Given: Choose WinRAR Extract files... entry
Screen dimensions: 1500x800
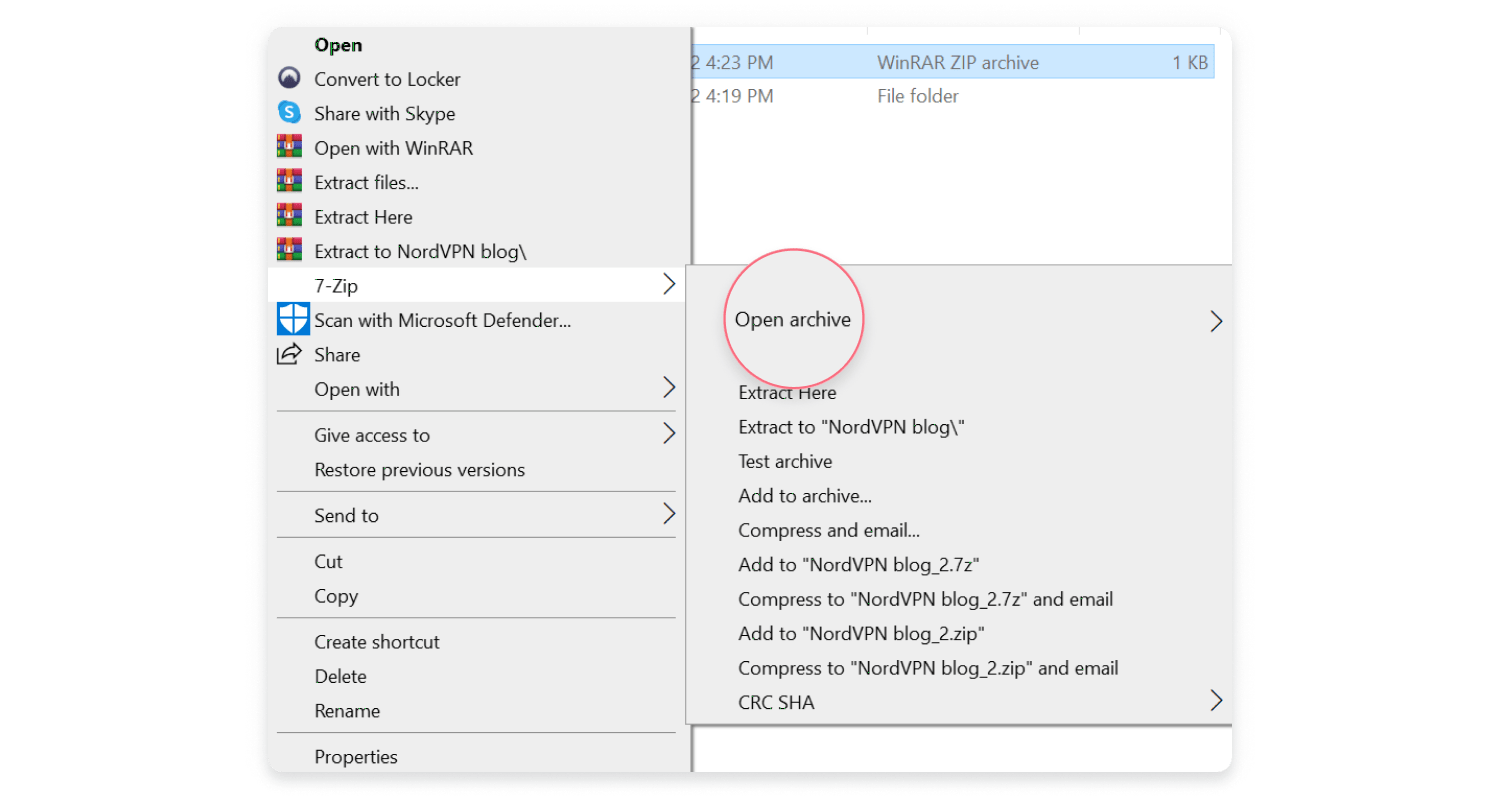Looking at the screenshot, I should click(366, 182).
